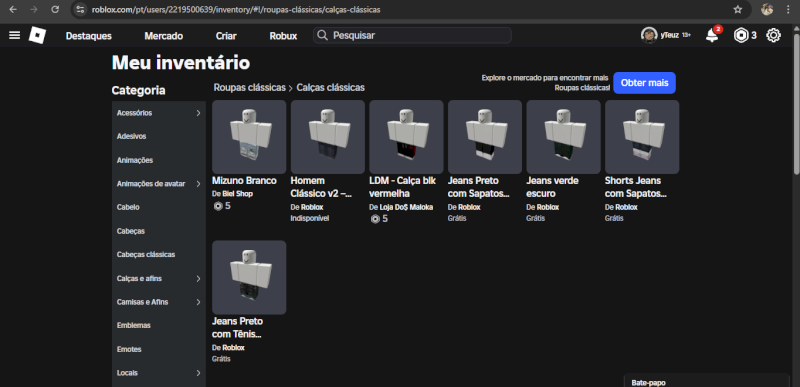Reload the page

(x=55, y=10)
